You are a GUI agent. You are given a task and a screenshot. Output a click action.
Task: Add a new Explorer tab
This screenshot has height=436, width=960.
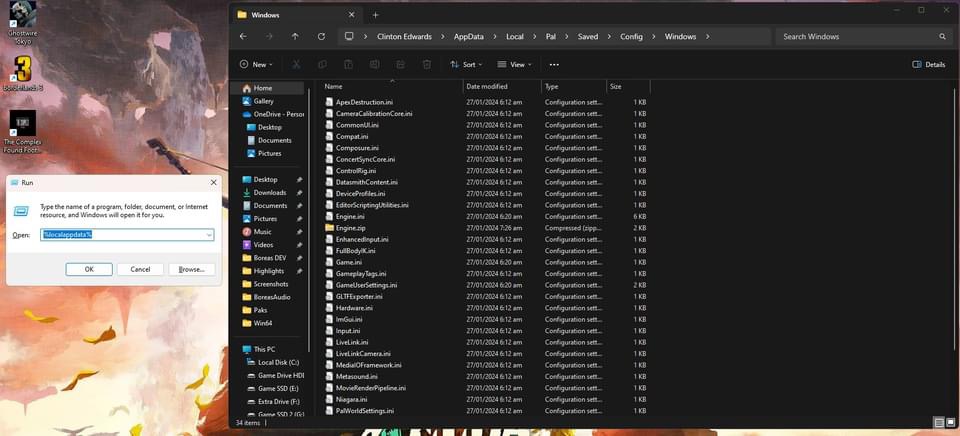375,15
